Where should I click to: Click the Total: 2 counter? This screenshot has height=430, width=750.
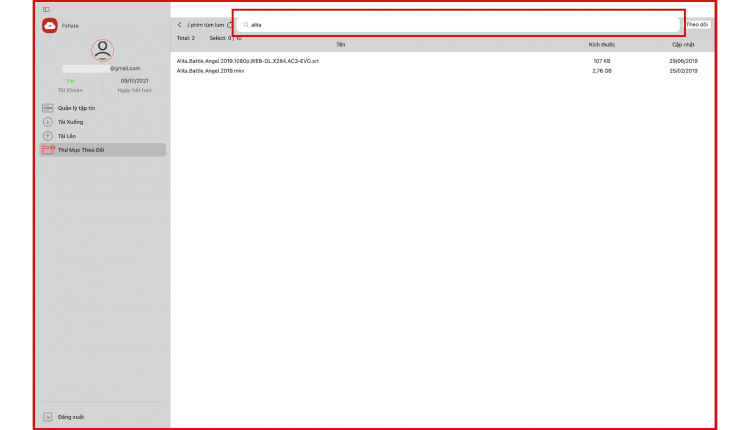(186, 38)
